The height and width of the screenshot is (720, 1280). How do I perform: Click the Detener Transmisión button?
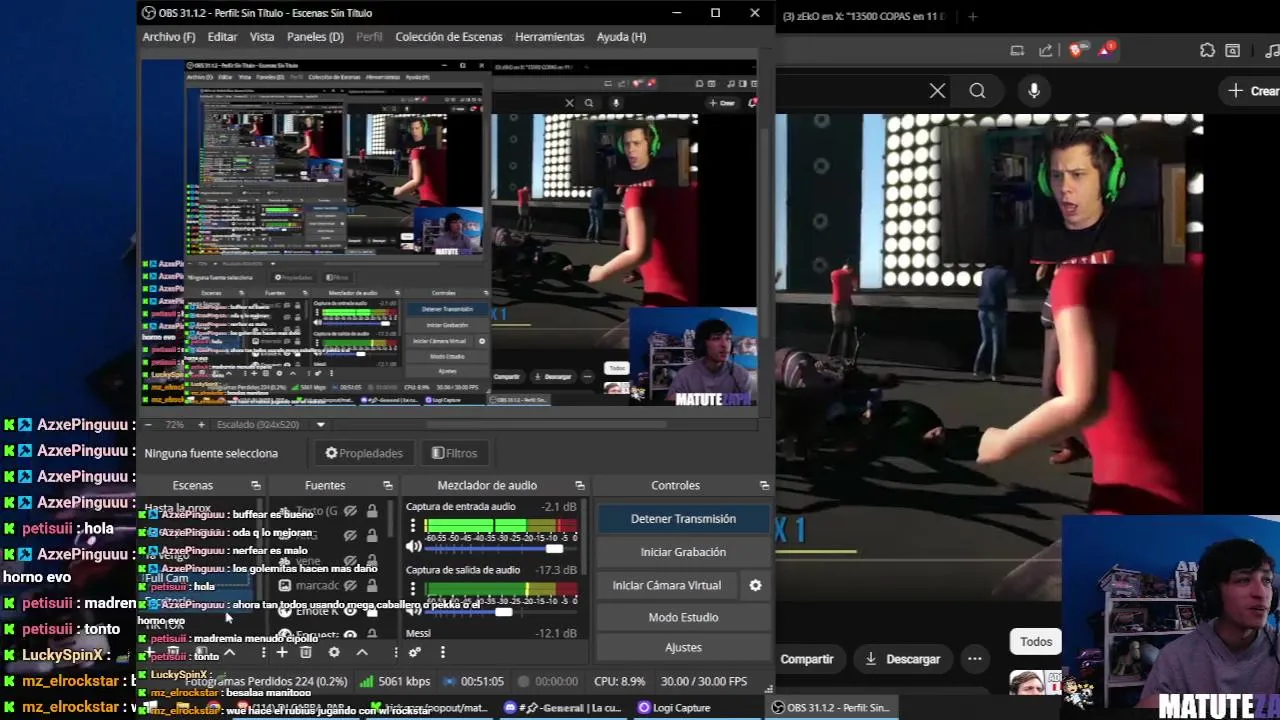tap(683, 519)
